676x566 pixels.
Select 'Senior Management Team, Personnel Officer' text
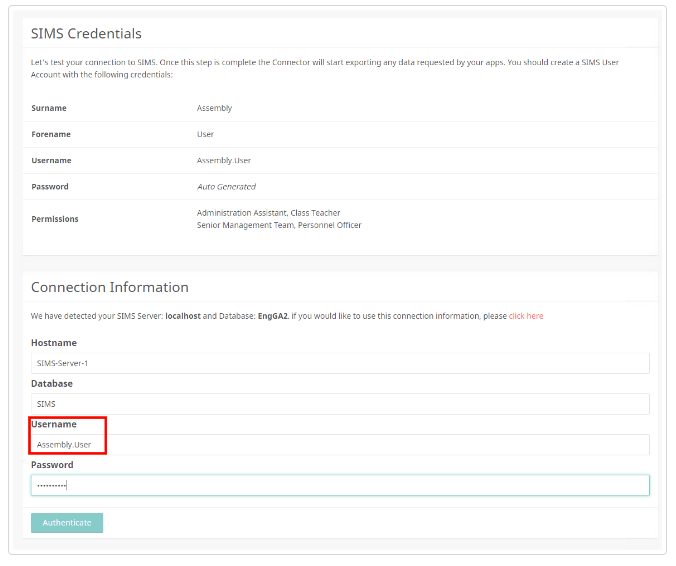[x=279, y=225]
